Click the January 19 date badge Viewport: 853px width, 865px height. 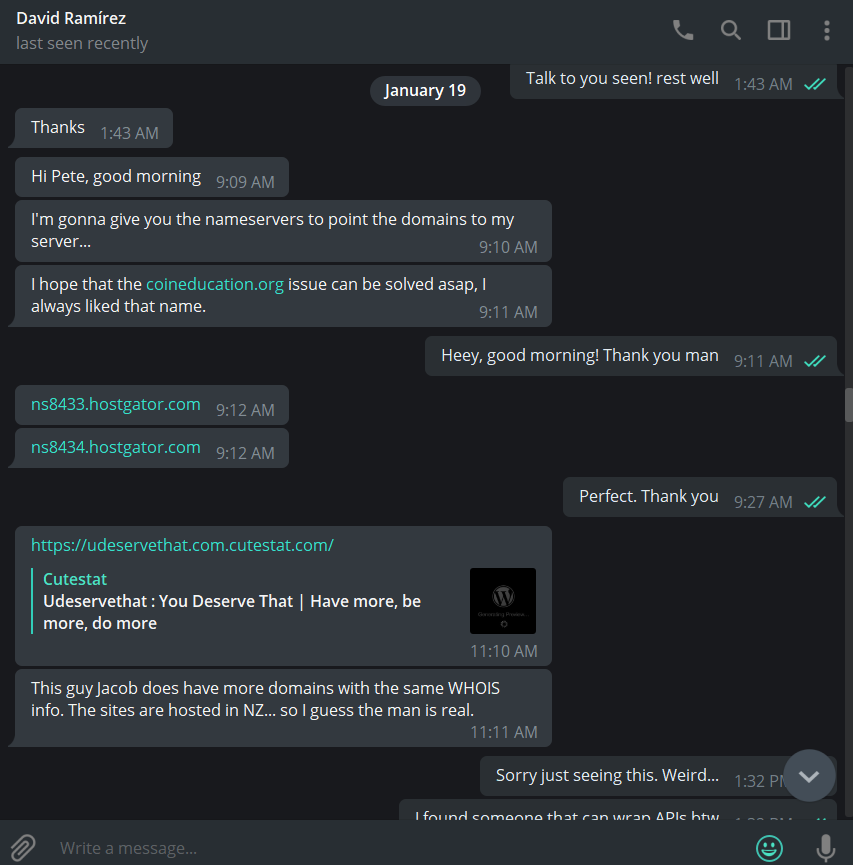tap(425, 90)
